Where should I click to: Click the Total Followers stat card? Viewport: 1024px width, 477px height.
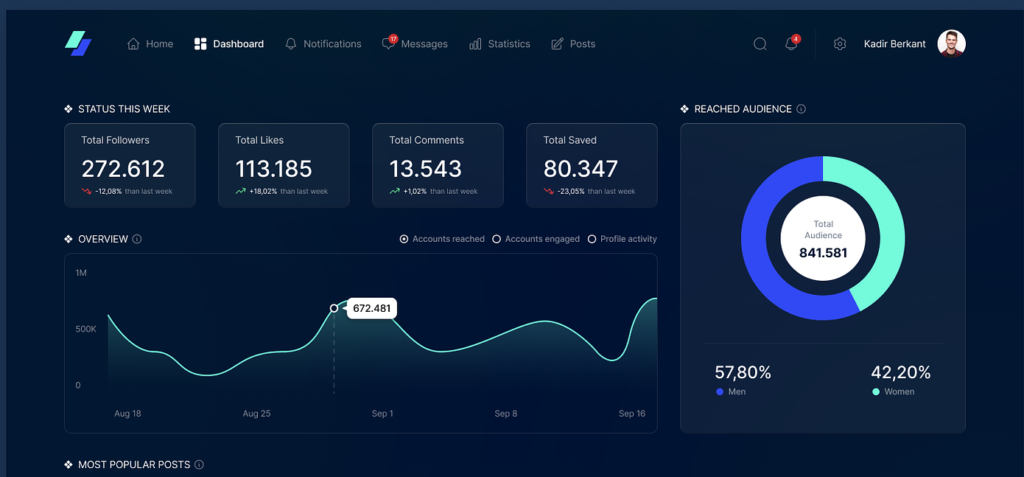(129, 165)
